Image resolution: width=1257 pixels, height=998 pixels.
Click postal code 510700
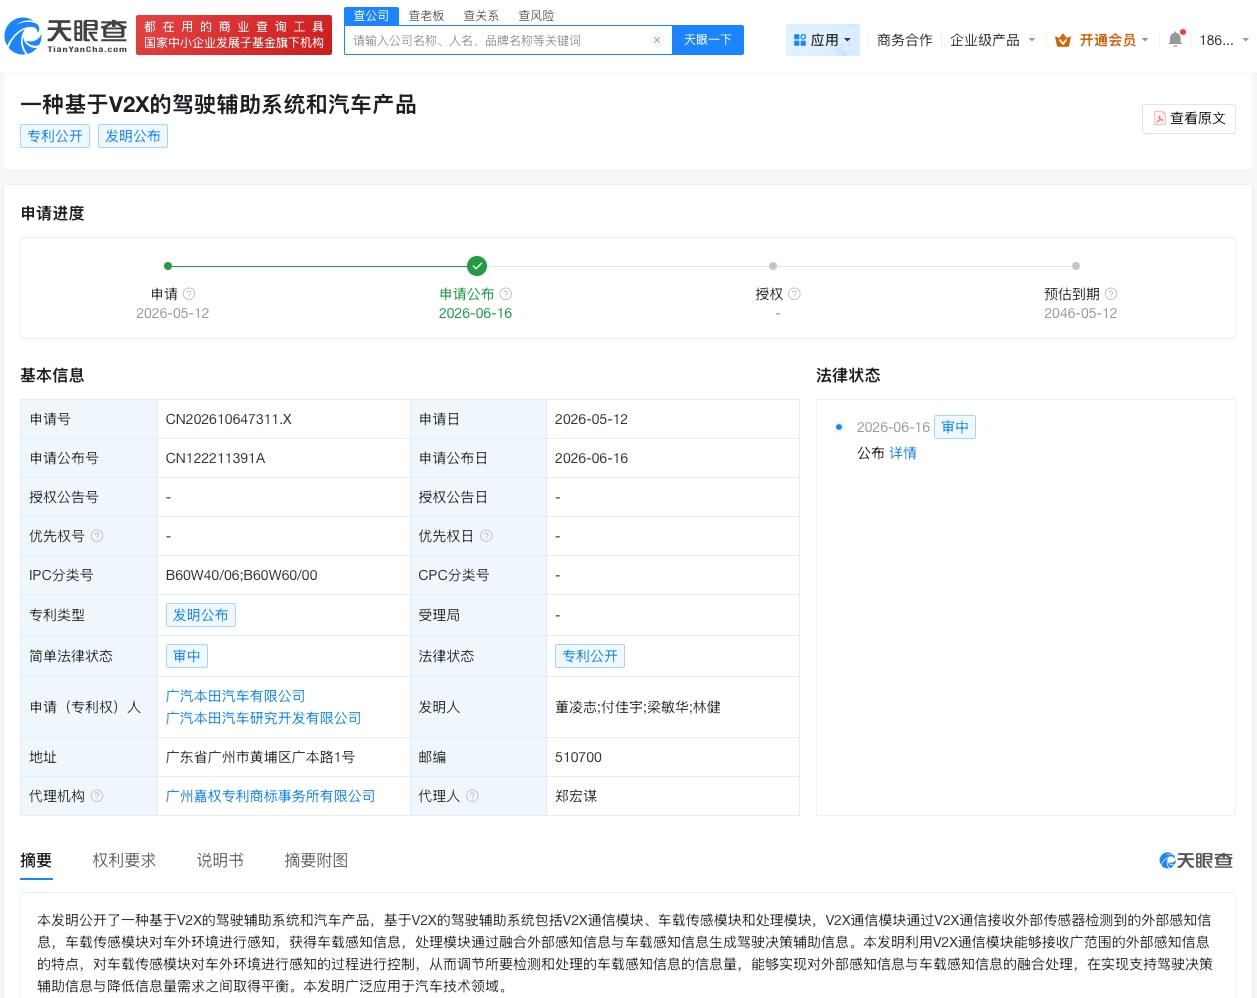[x=578, y=757]
